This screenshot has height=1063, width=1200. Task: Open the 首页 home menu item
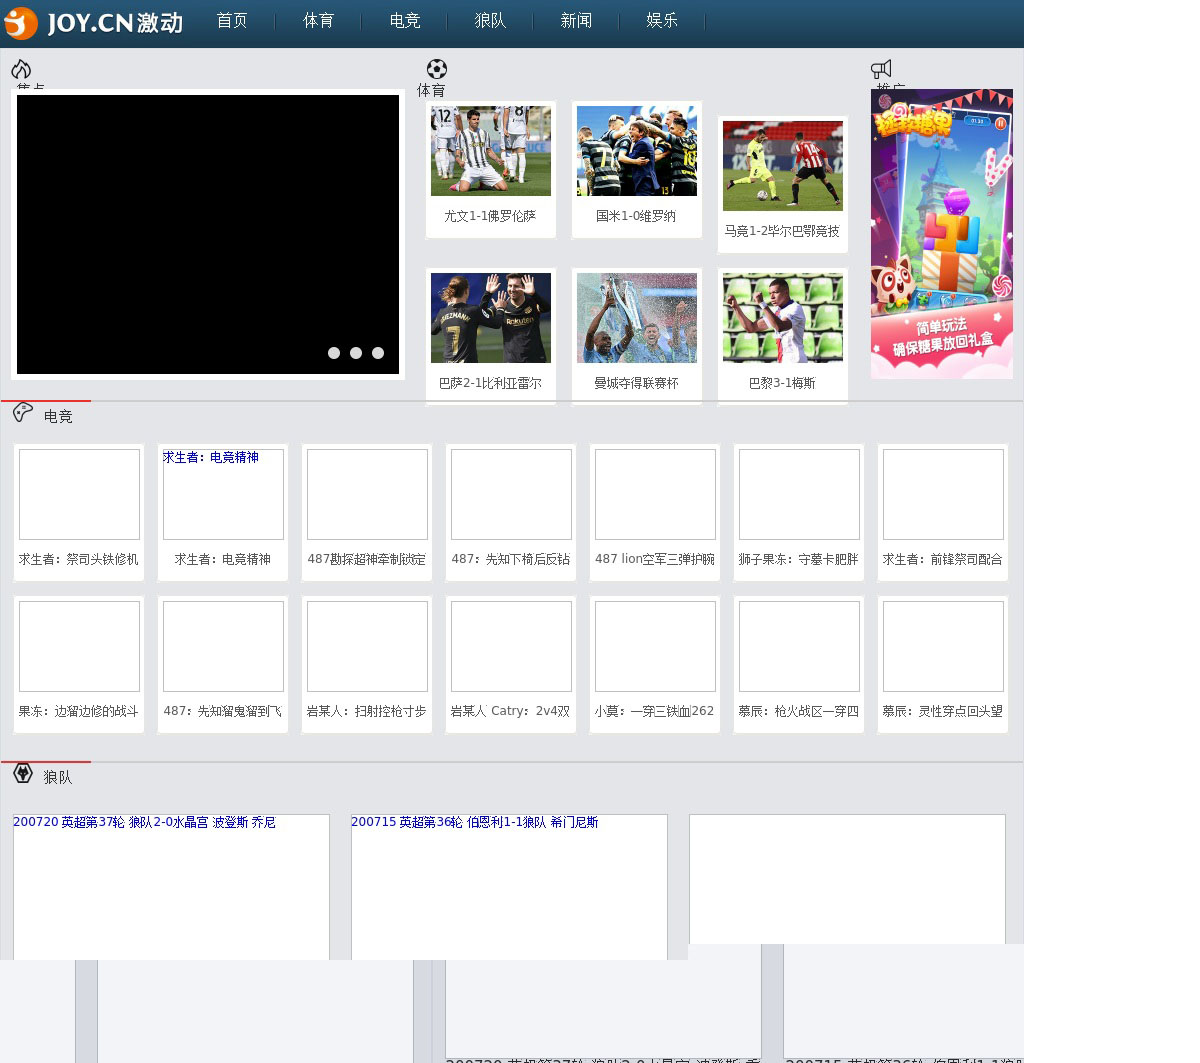[232, 21]
